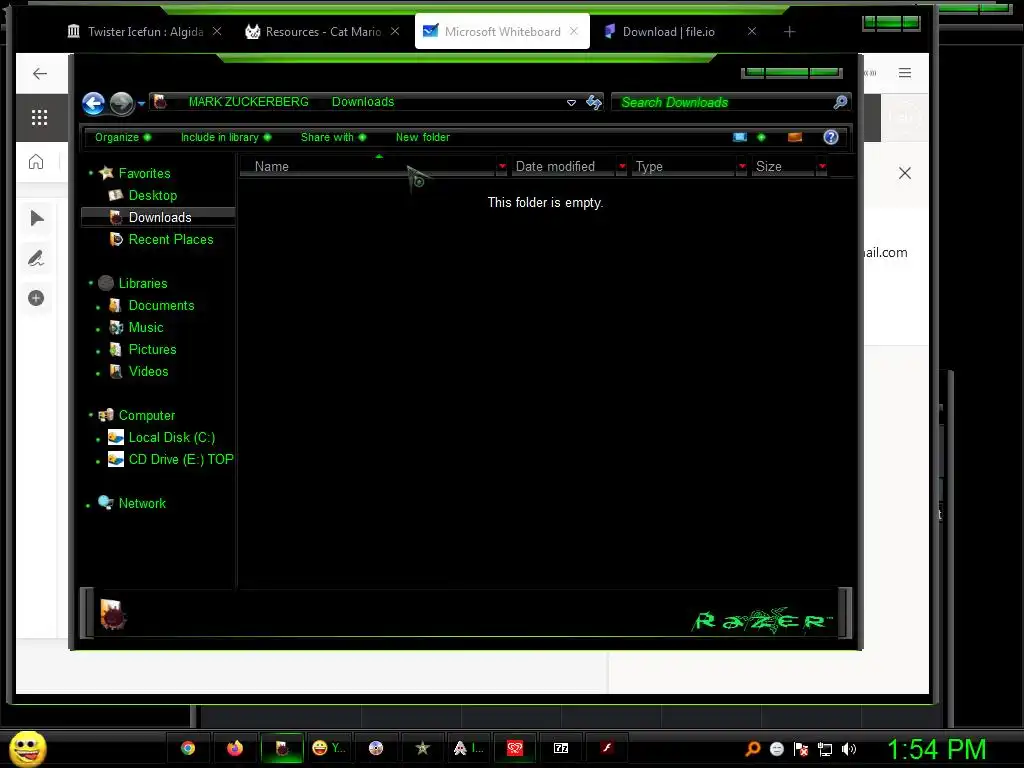Viewport: 1024px width, 768px height.
Task: Open the Organize menu
Action: (122, 137)
